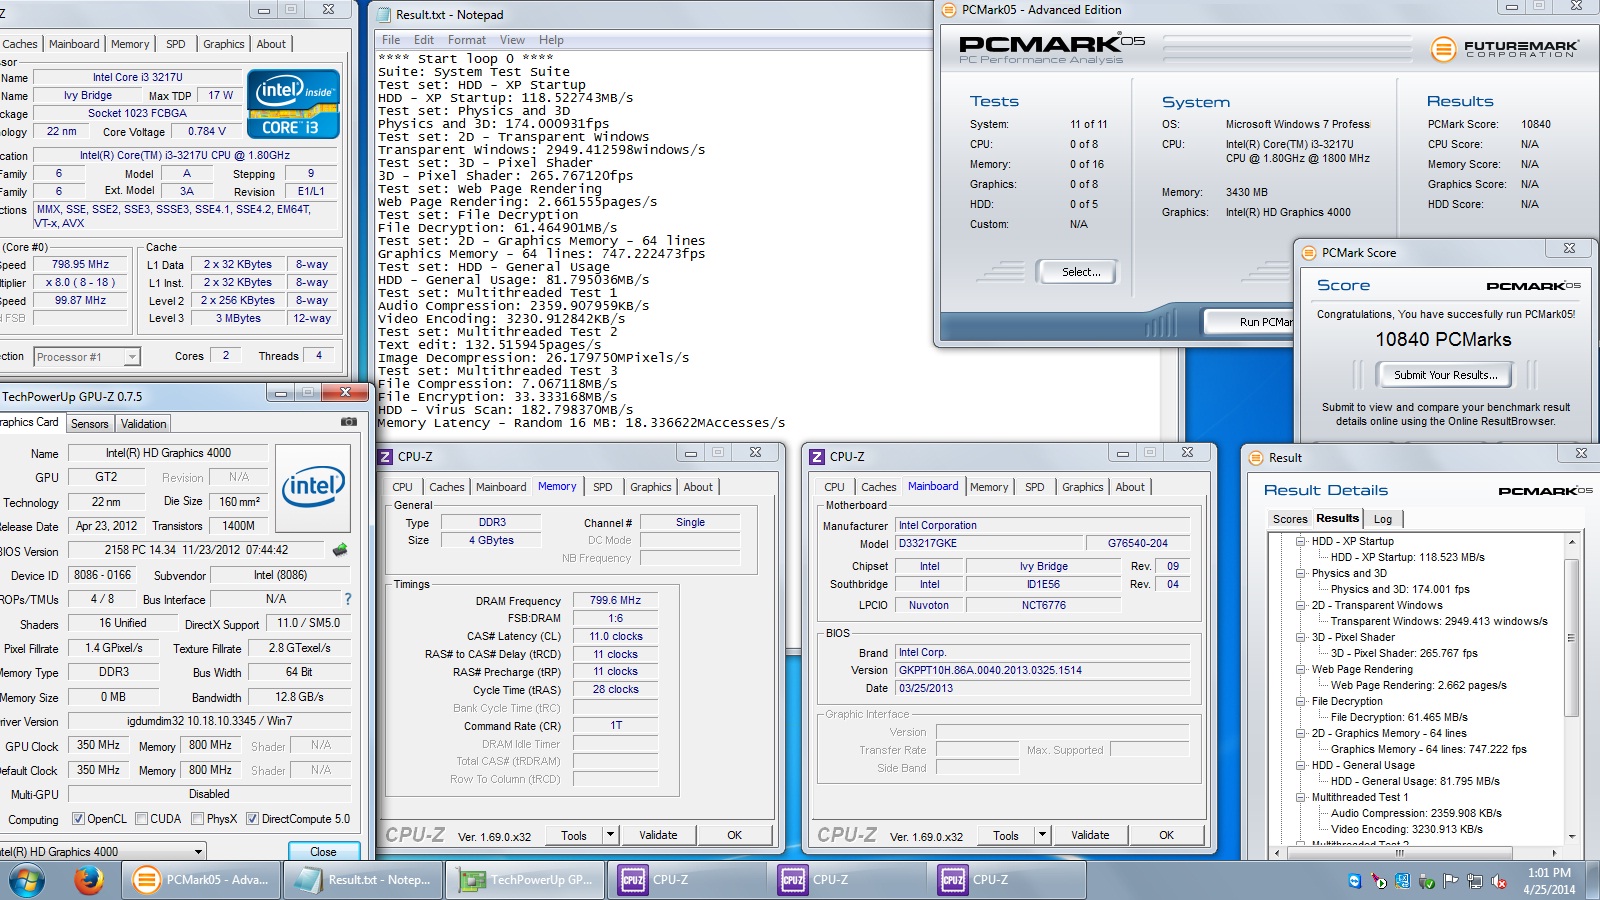Click the PCMark05 title bar icon
1600x900 pixels.
948,10
